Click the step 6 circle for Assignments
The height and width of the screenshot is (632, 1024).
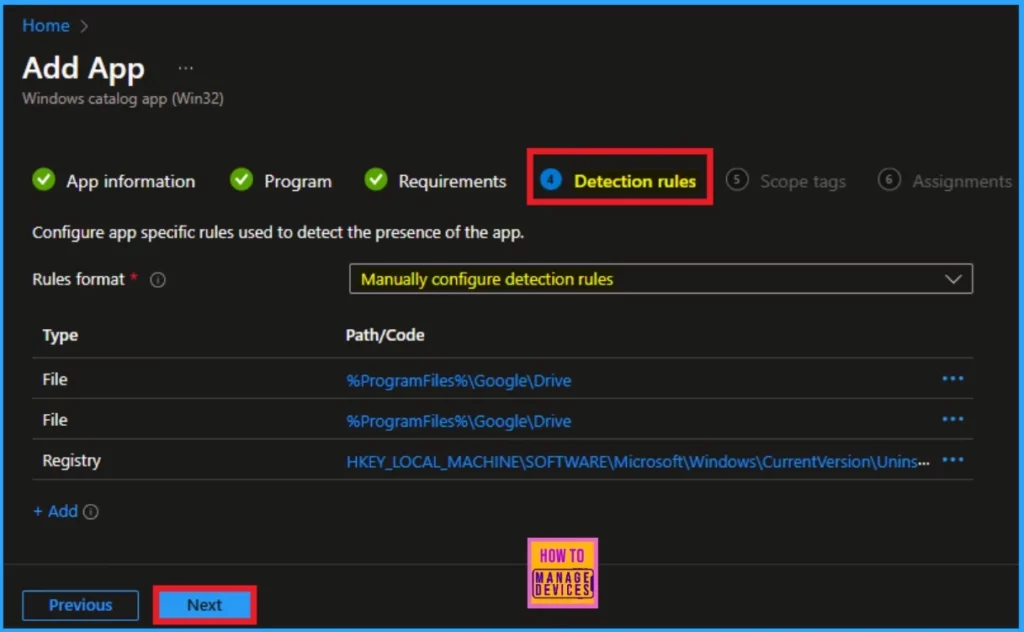point(889,180)
